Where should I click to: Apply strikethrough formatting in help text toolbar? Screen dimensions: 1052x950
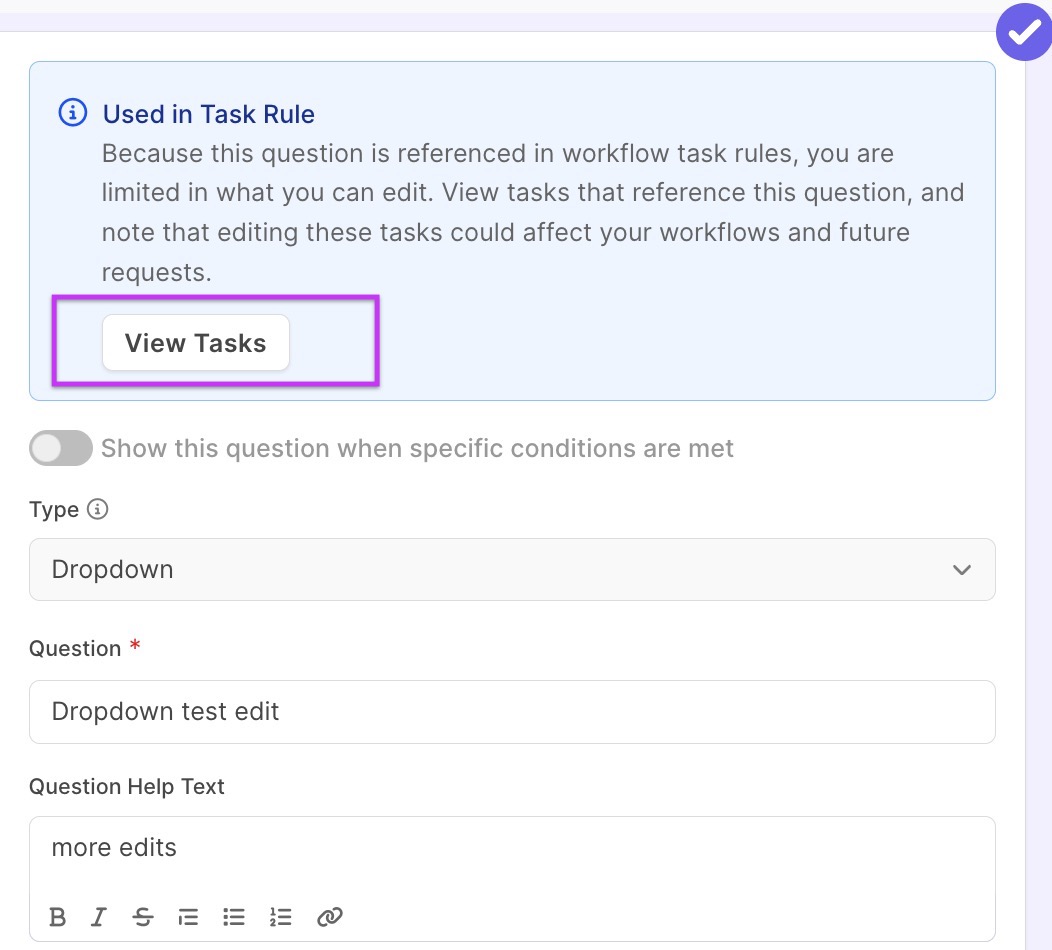(x=143, y=916)
